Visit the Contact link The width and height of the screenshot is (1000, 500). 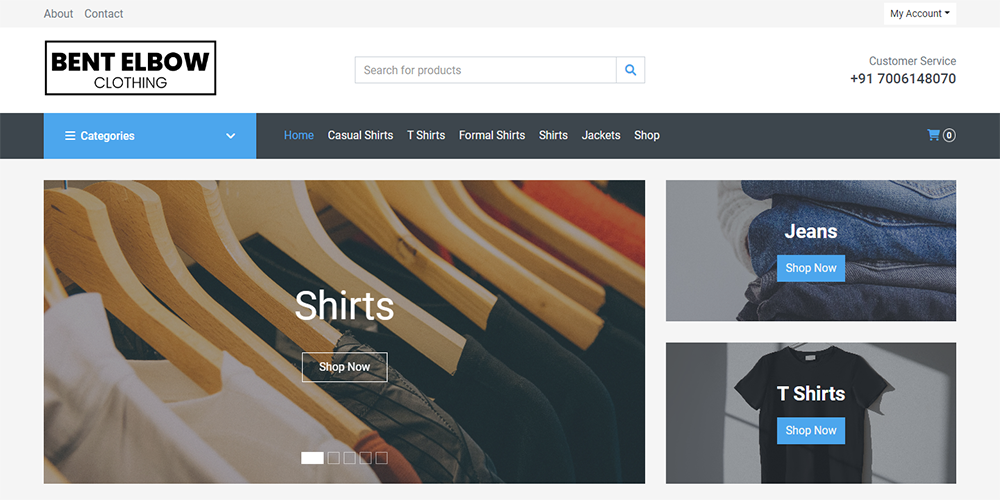(x=104, y=14)
